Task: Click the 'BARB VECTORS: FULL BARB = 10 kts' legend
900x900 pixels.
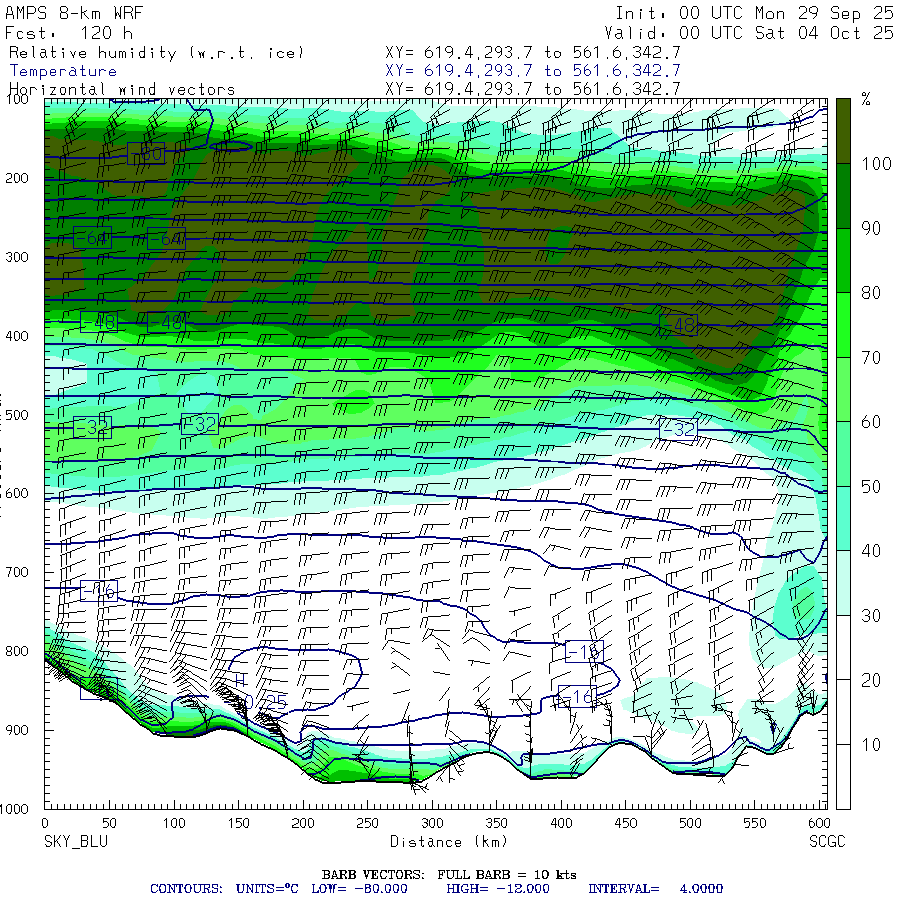Action: click(x=449, y=875)
